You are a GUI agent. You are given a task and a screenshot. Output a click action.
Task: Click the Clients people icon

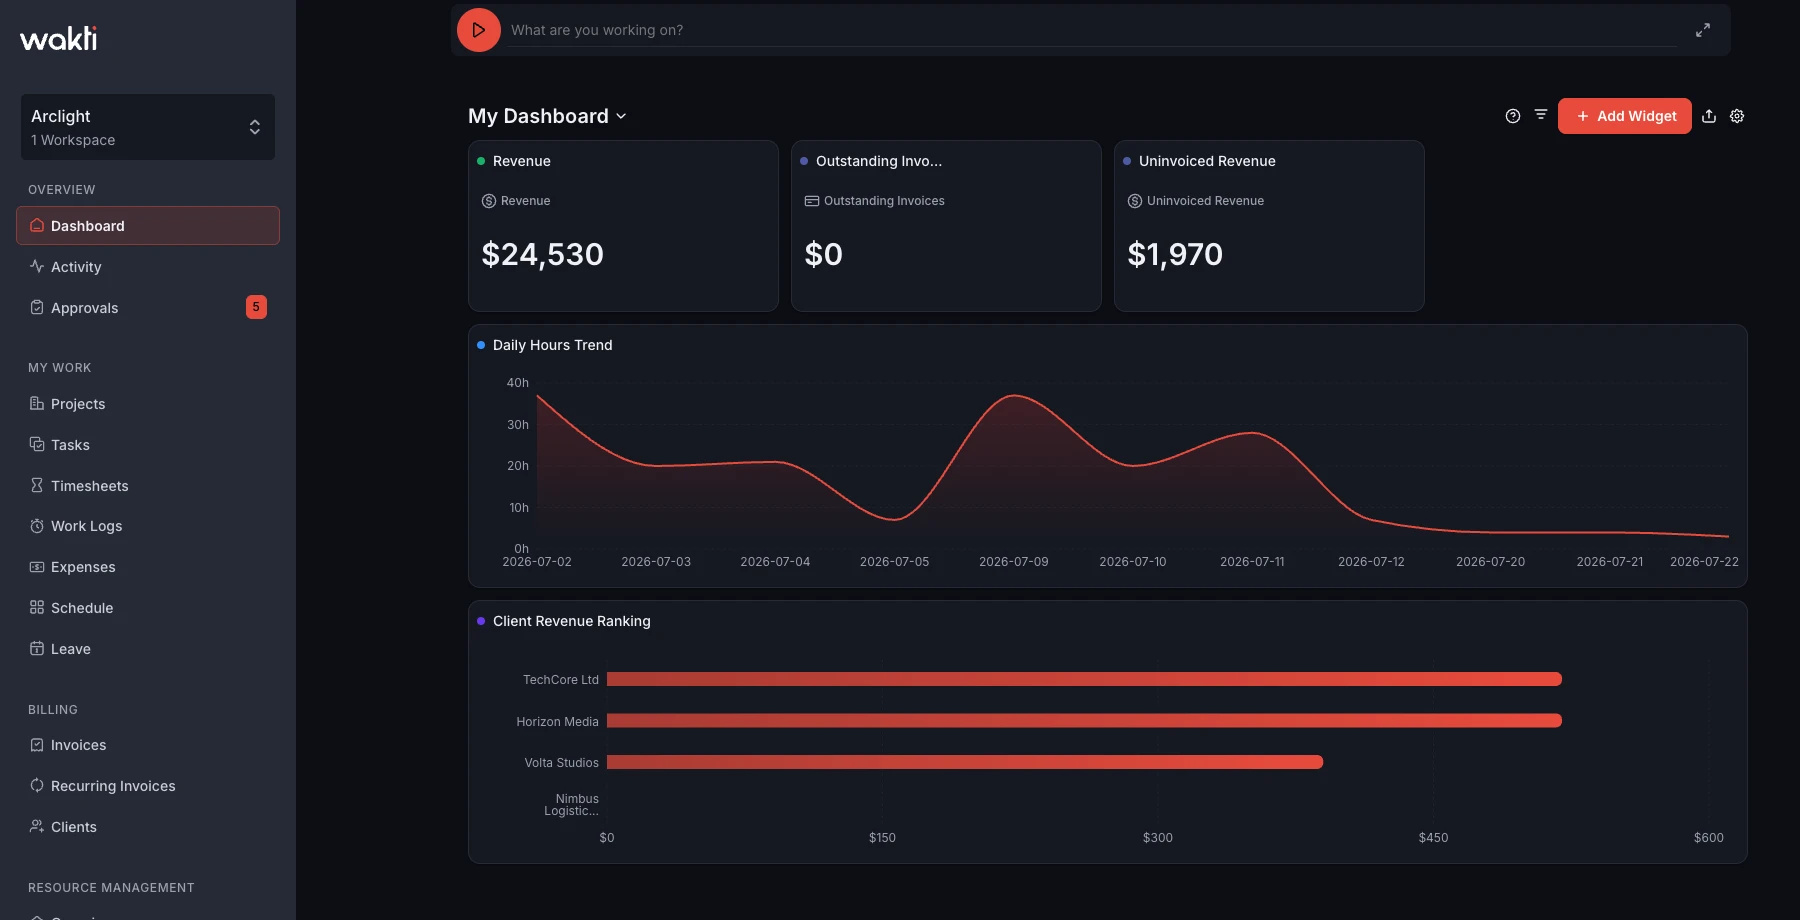[37, 826]
